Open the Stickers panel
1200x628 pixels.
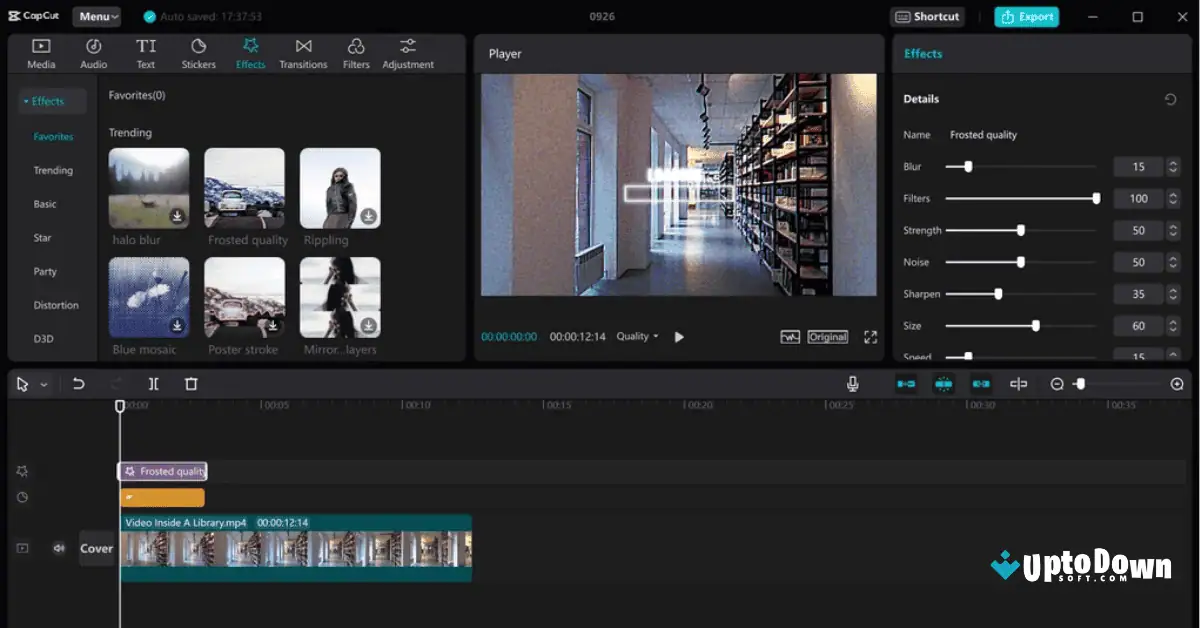point(198,52)
